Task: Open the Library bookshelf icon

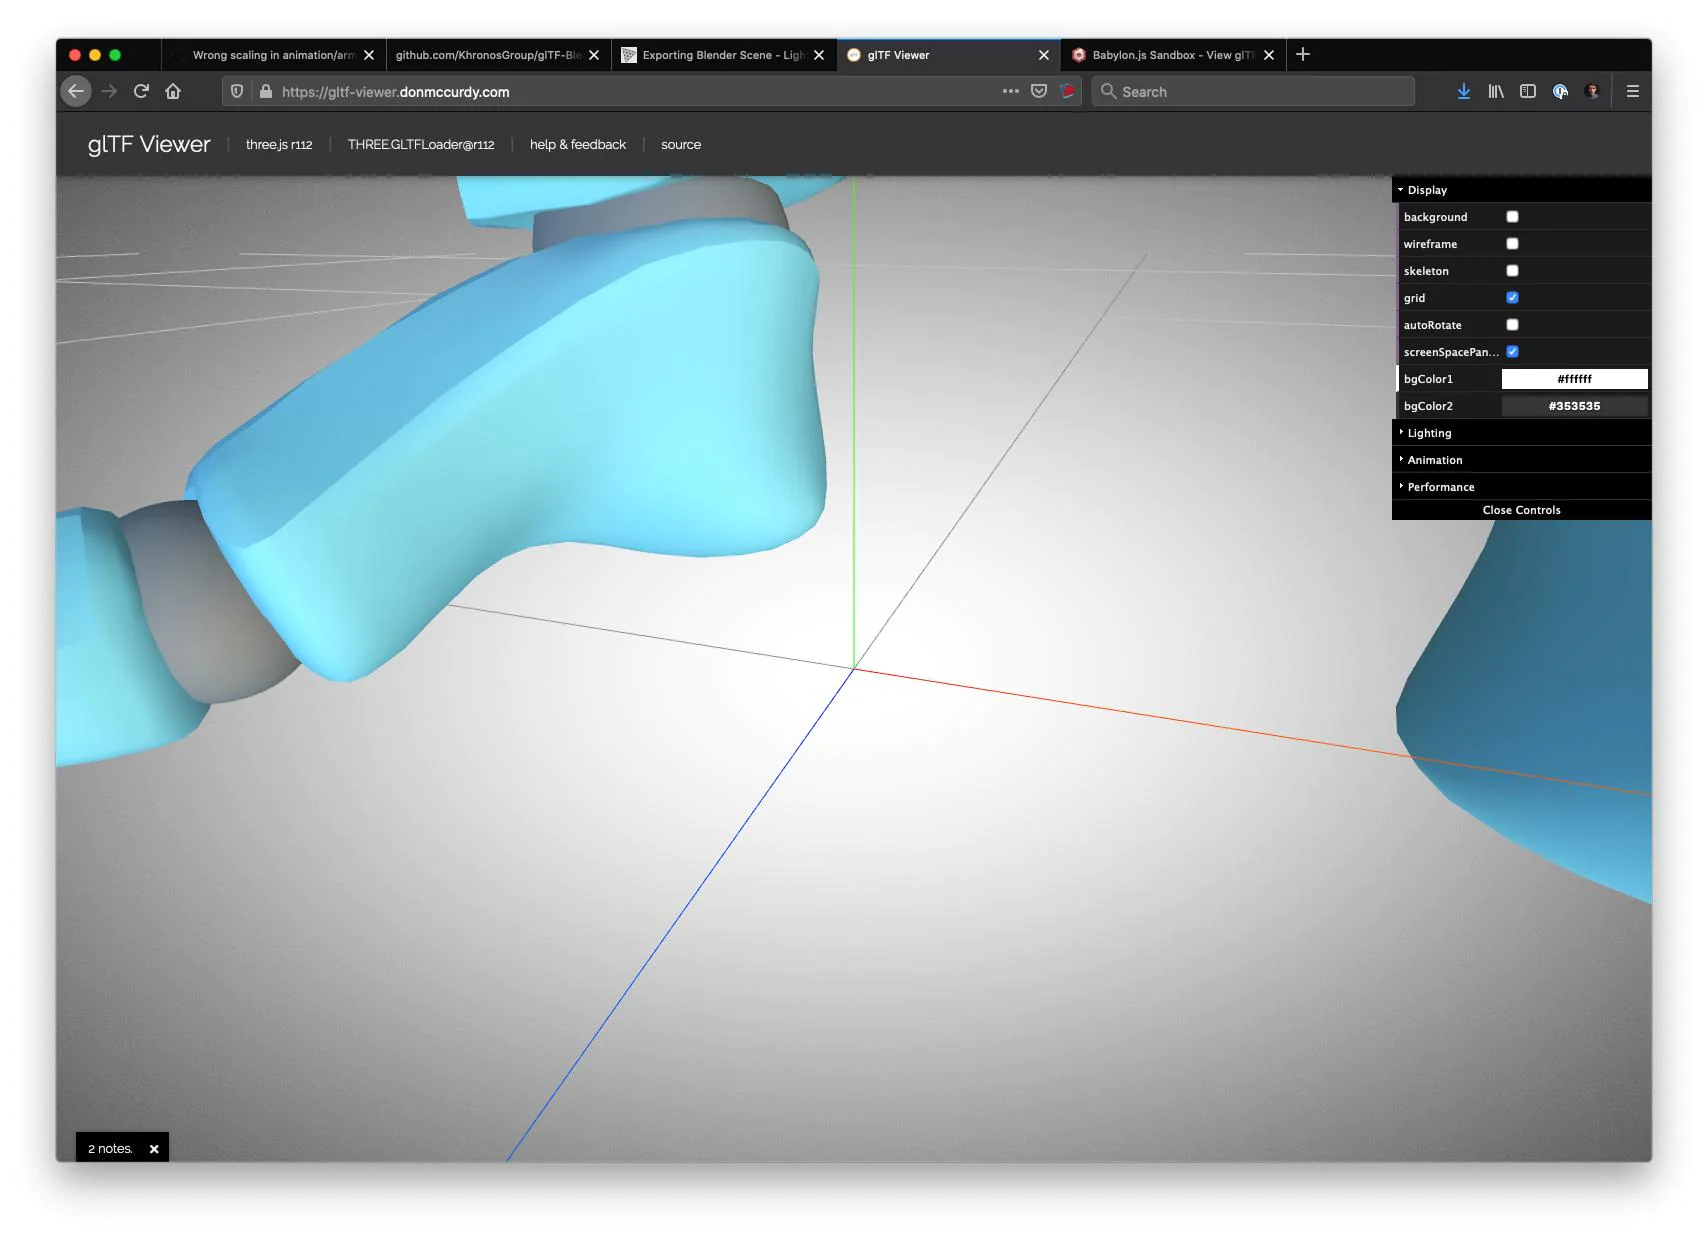Action: [x=1496, y=91]
